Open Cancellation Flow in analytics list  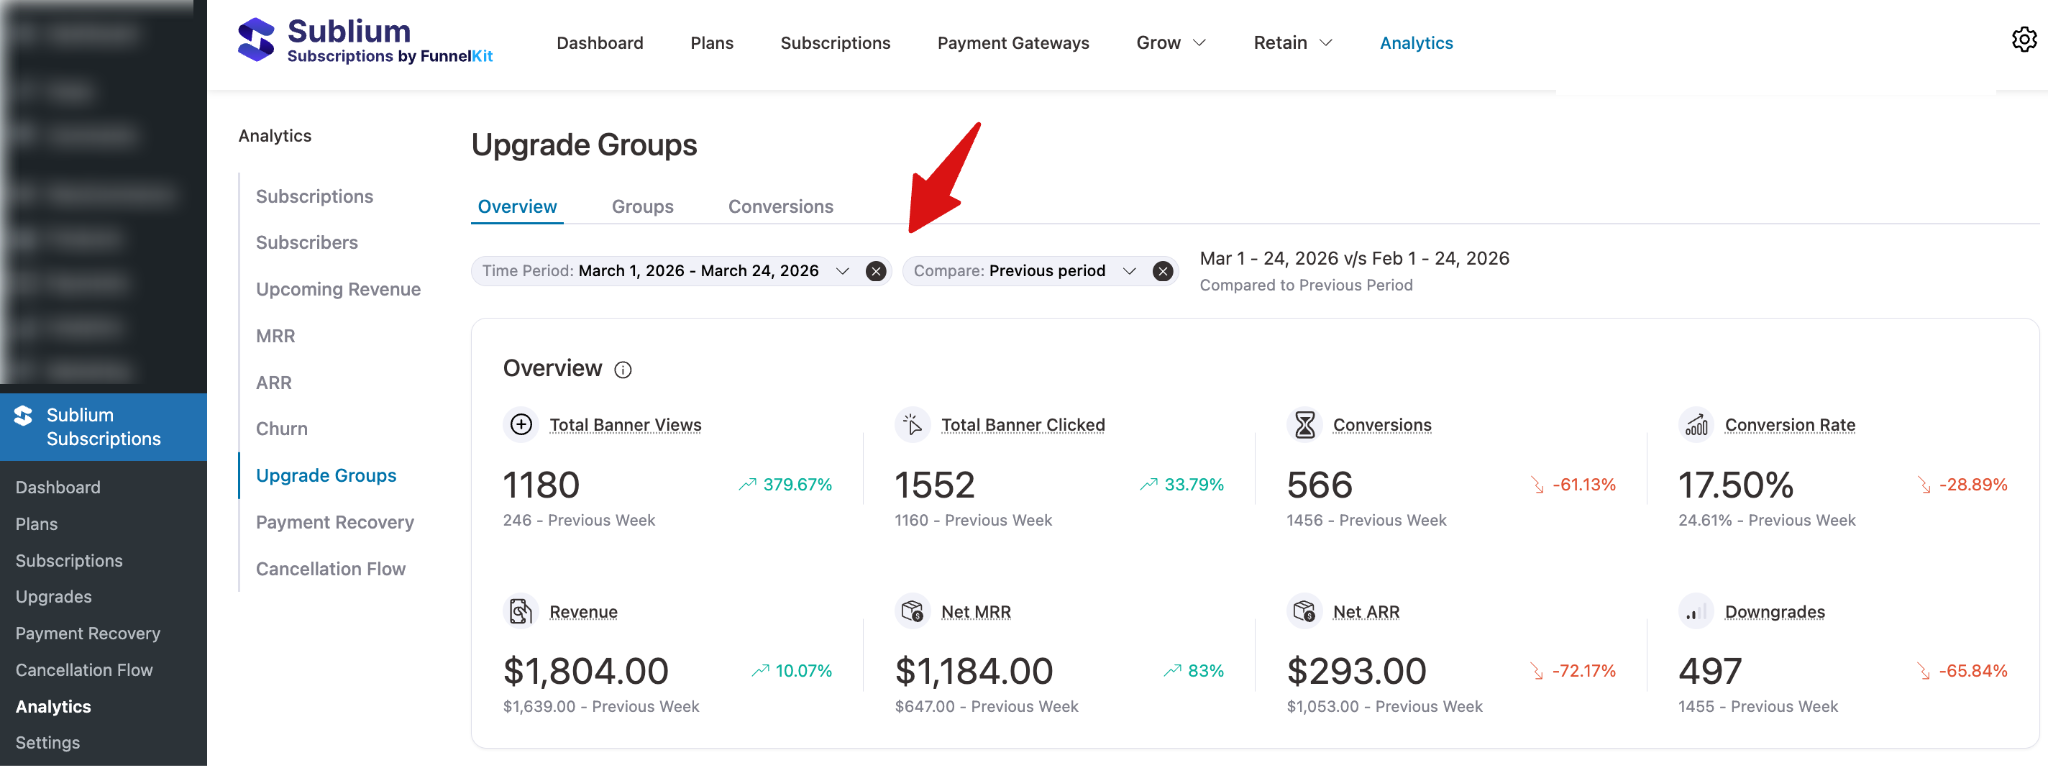coord(331,569)
